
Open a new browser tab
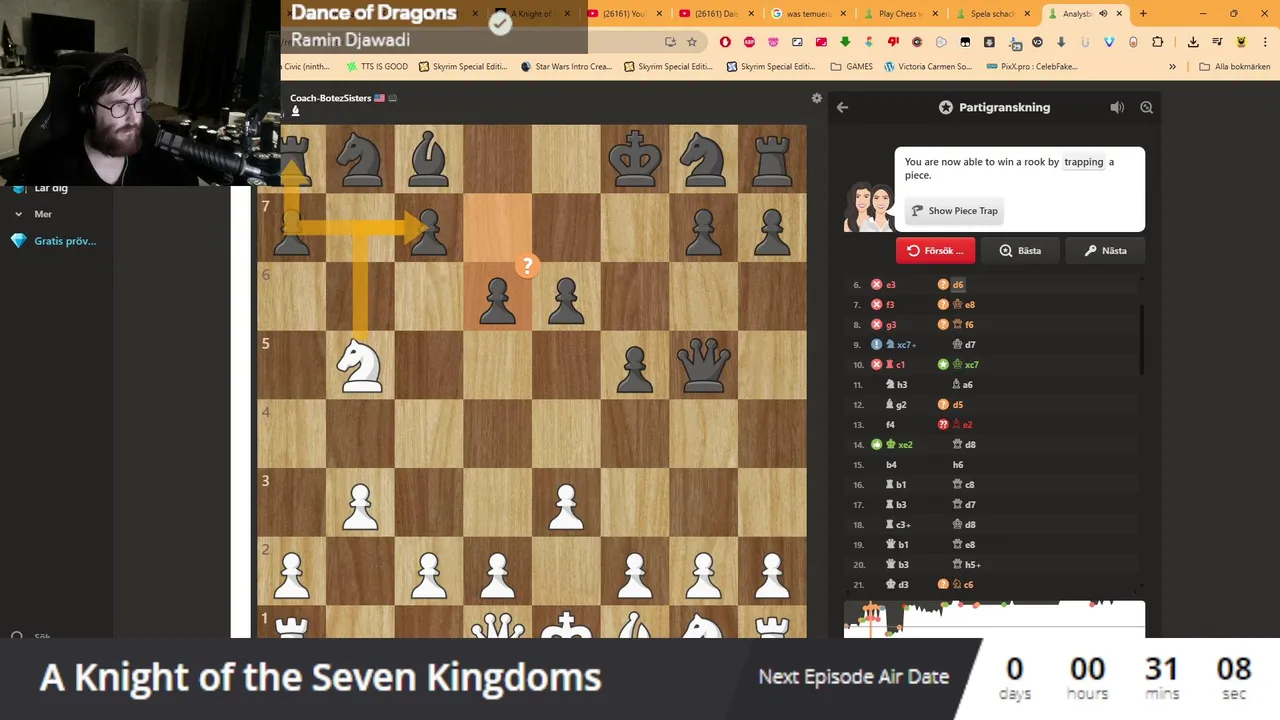tap(1143, 14)
